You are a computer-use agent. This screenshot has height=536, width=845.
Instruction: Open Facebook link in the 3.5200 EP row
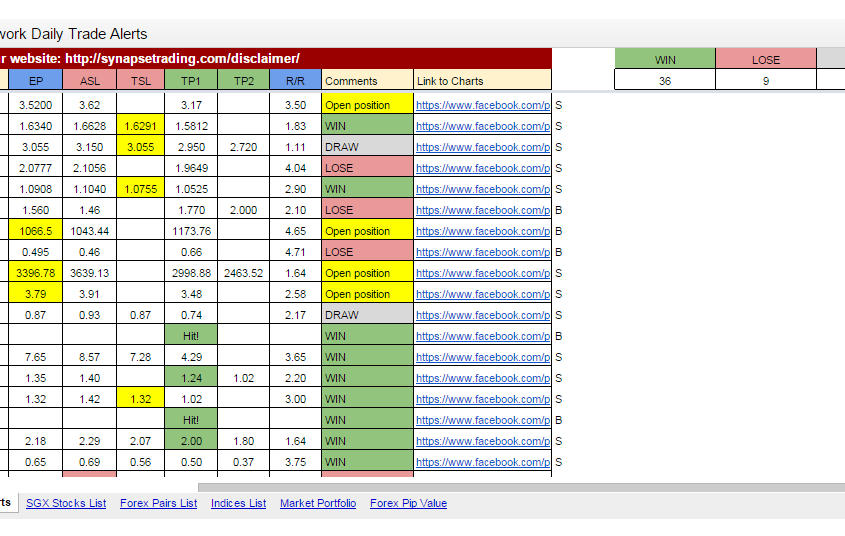[x=482, y=105]
